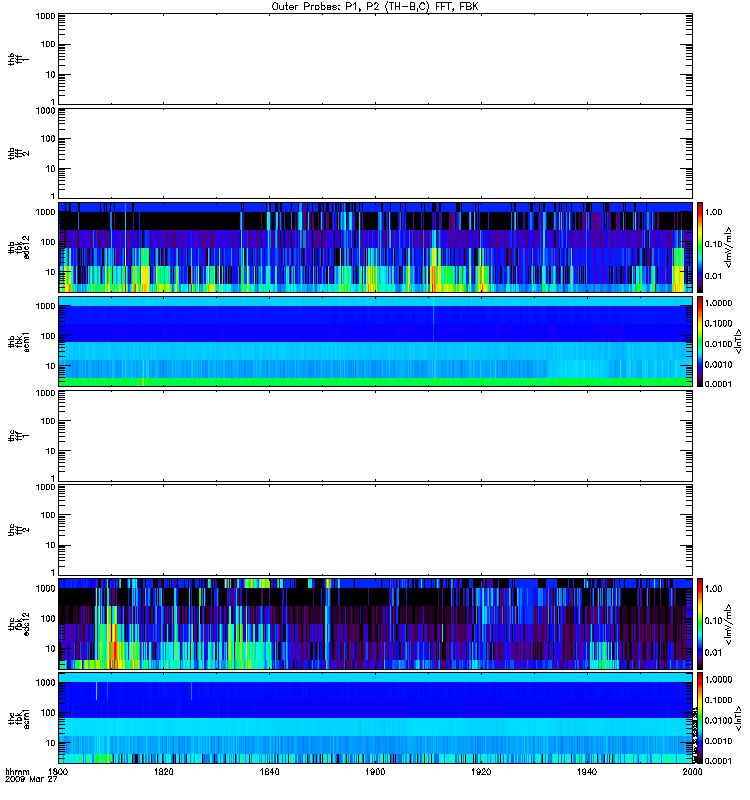Click the '1820' time axis label
Viewport: 750px width, 800px height.
tap(163, 771)
